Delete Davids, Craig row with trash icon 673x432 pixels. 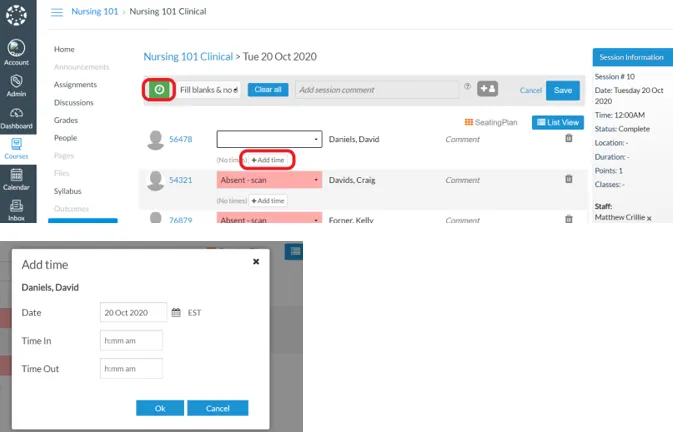[569, 179]
